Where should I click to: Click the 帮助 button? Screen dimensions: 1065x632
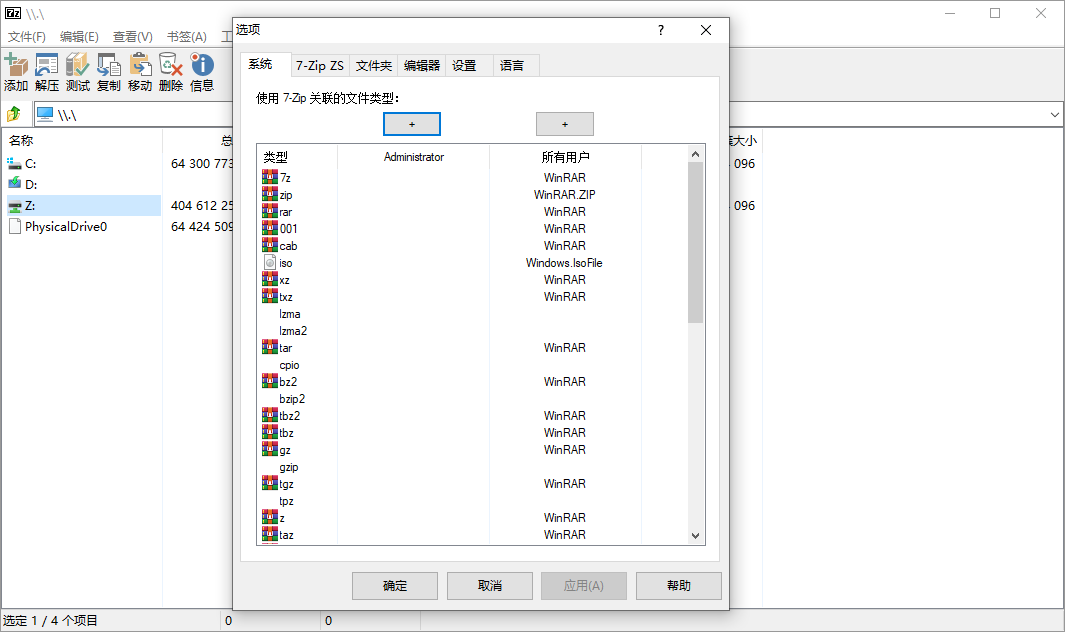tap(679, 586)
